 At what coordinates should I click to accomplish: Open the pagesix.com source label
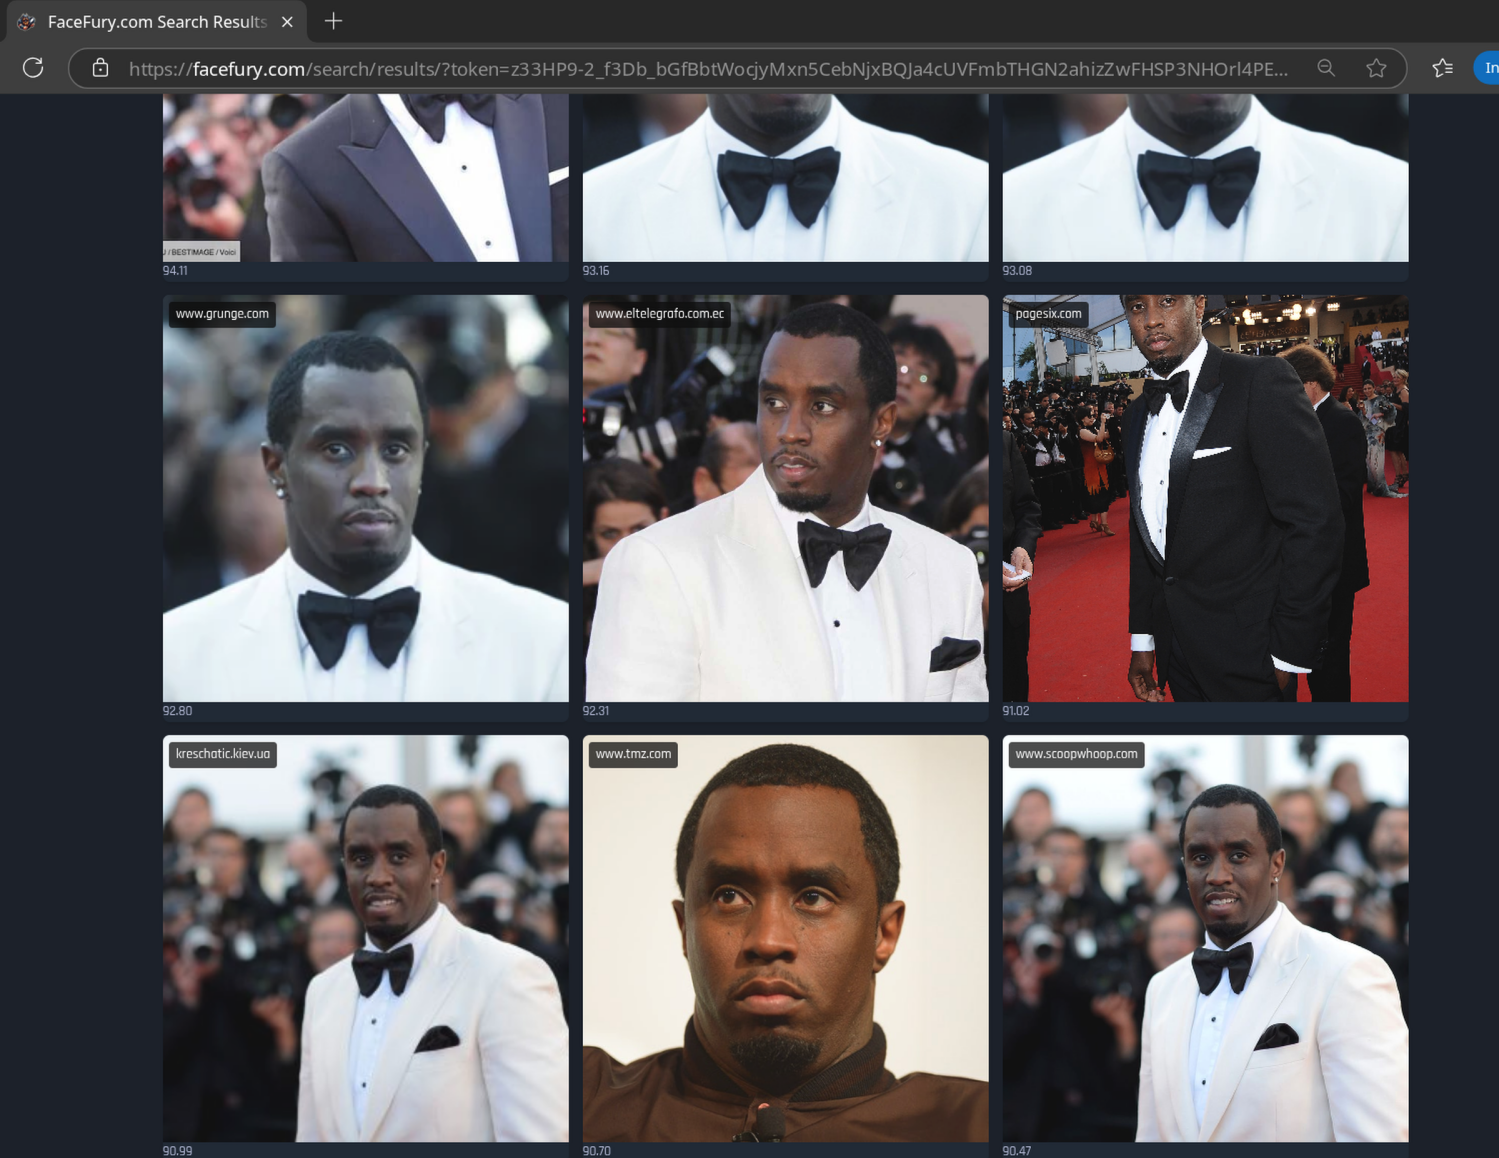[1048, 314]
